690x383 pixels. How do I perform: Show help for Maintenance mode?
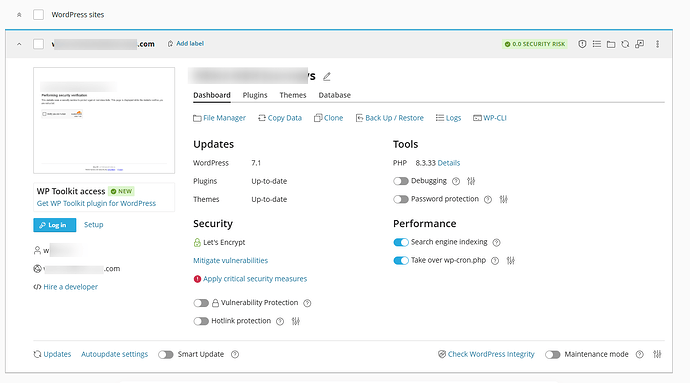point(640,354)
